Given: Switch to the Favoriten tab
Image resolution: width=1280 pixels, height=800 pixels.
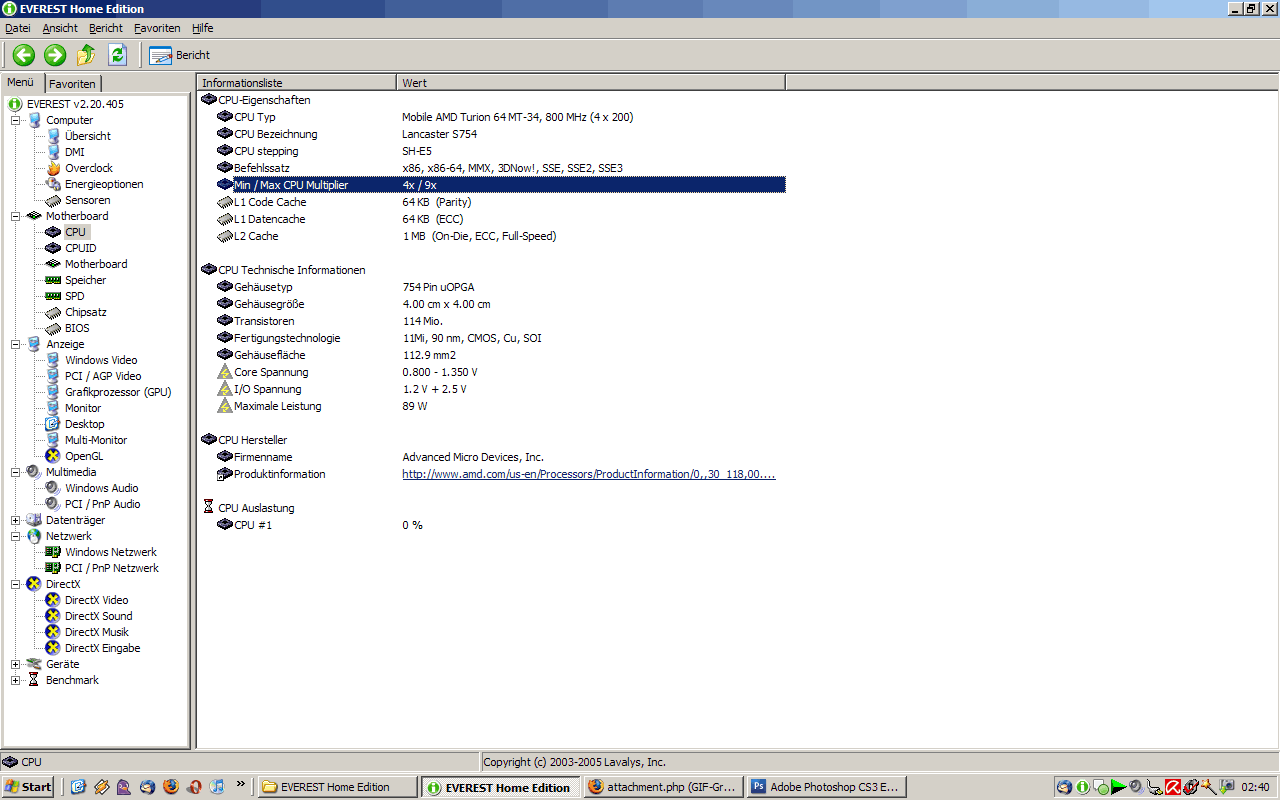Looking at the screenshot, I should click(x=73, y=84).
